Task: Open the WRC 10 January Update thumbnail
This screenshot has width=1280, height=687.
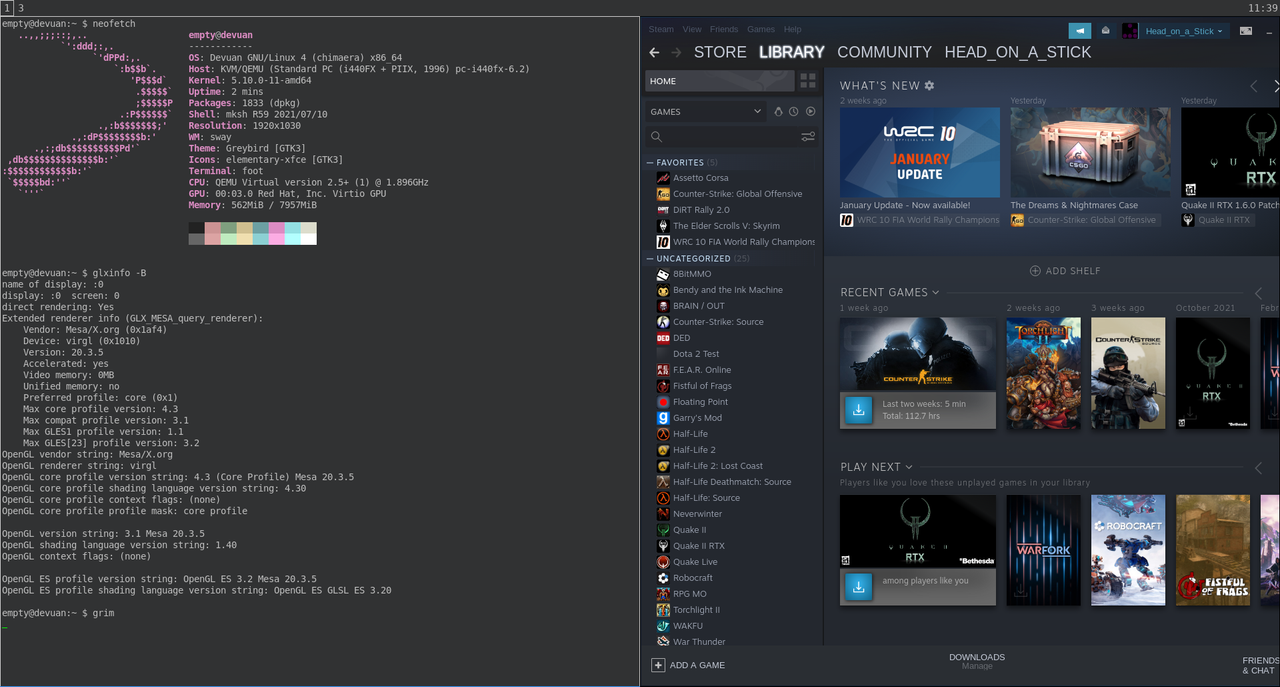Action: click(x=920, y=153)
